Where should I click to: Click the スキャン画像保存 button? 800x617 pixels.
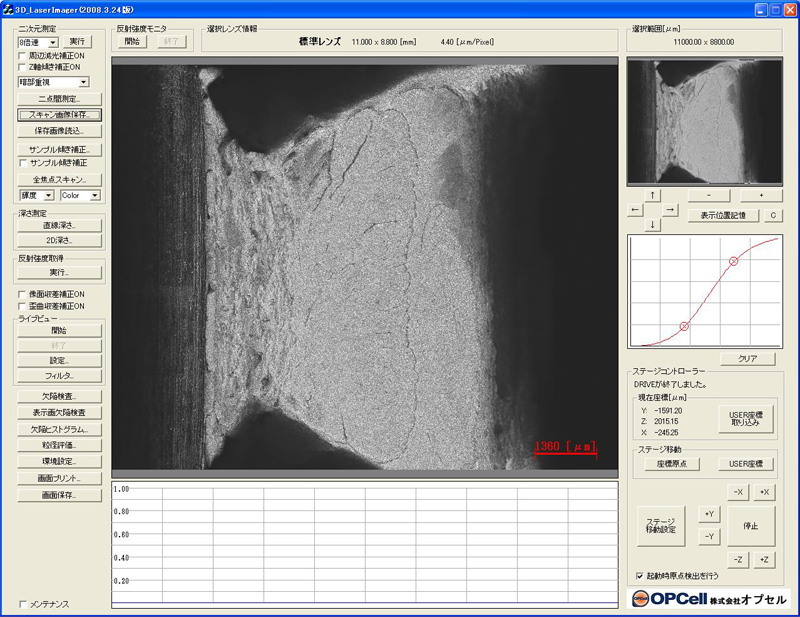[x=59, y=115]
